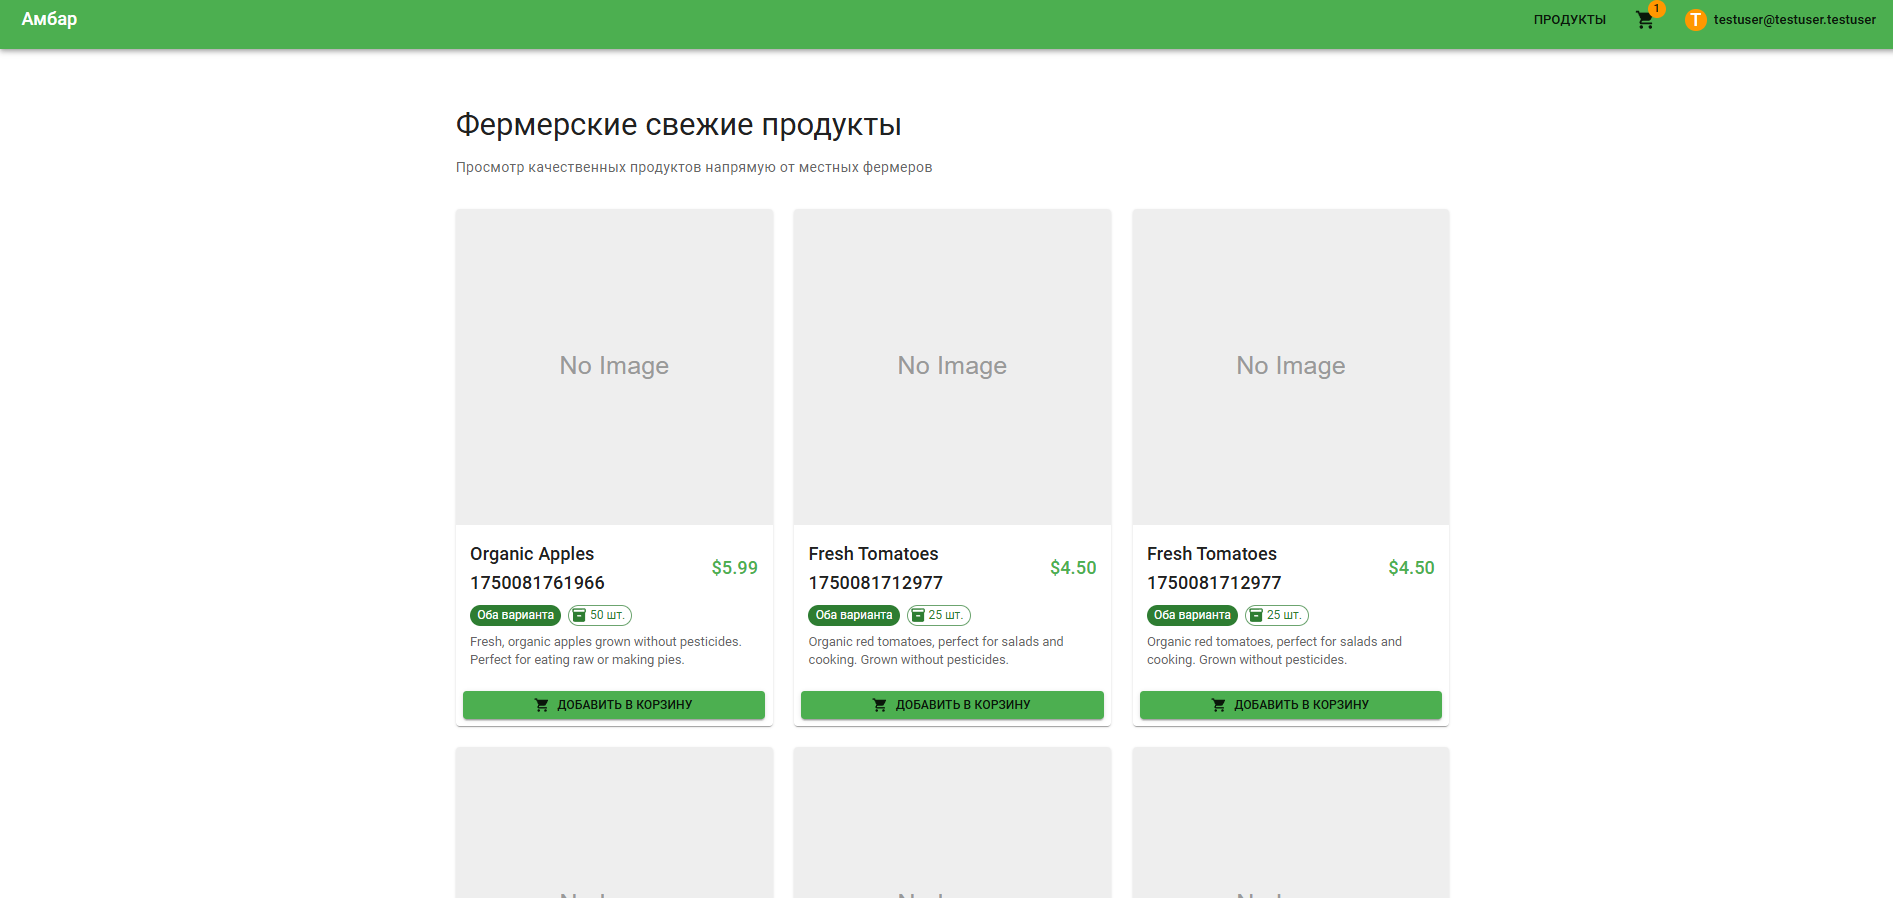Select the product ID 1750081761966
1893x898 pixels.
tap(538, 583)
